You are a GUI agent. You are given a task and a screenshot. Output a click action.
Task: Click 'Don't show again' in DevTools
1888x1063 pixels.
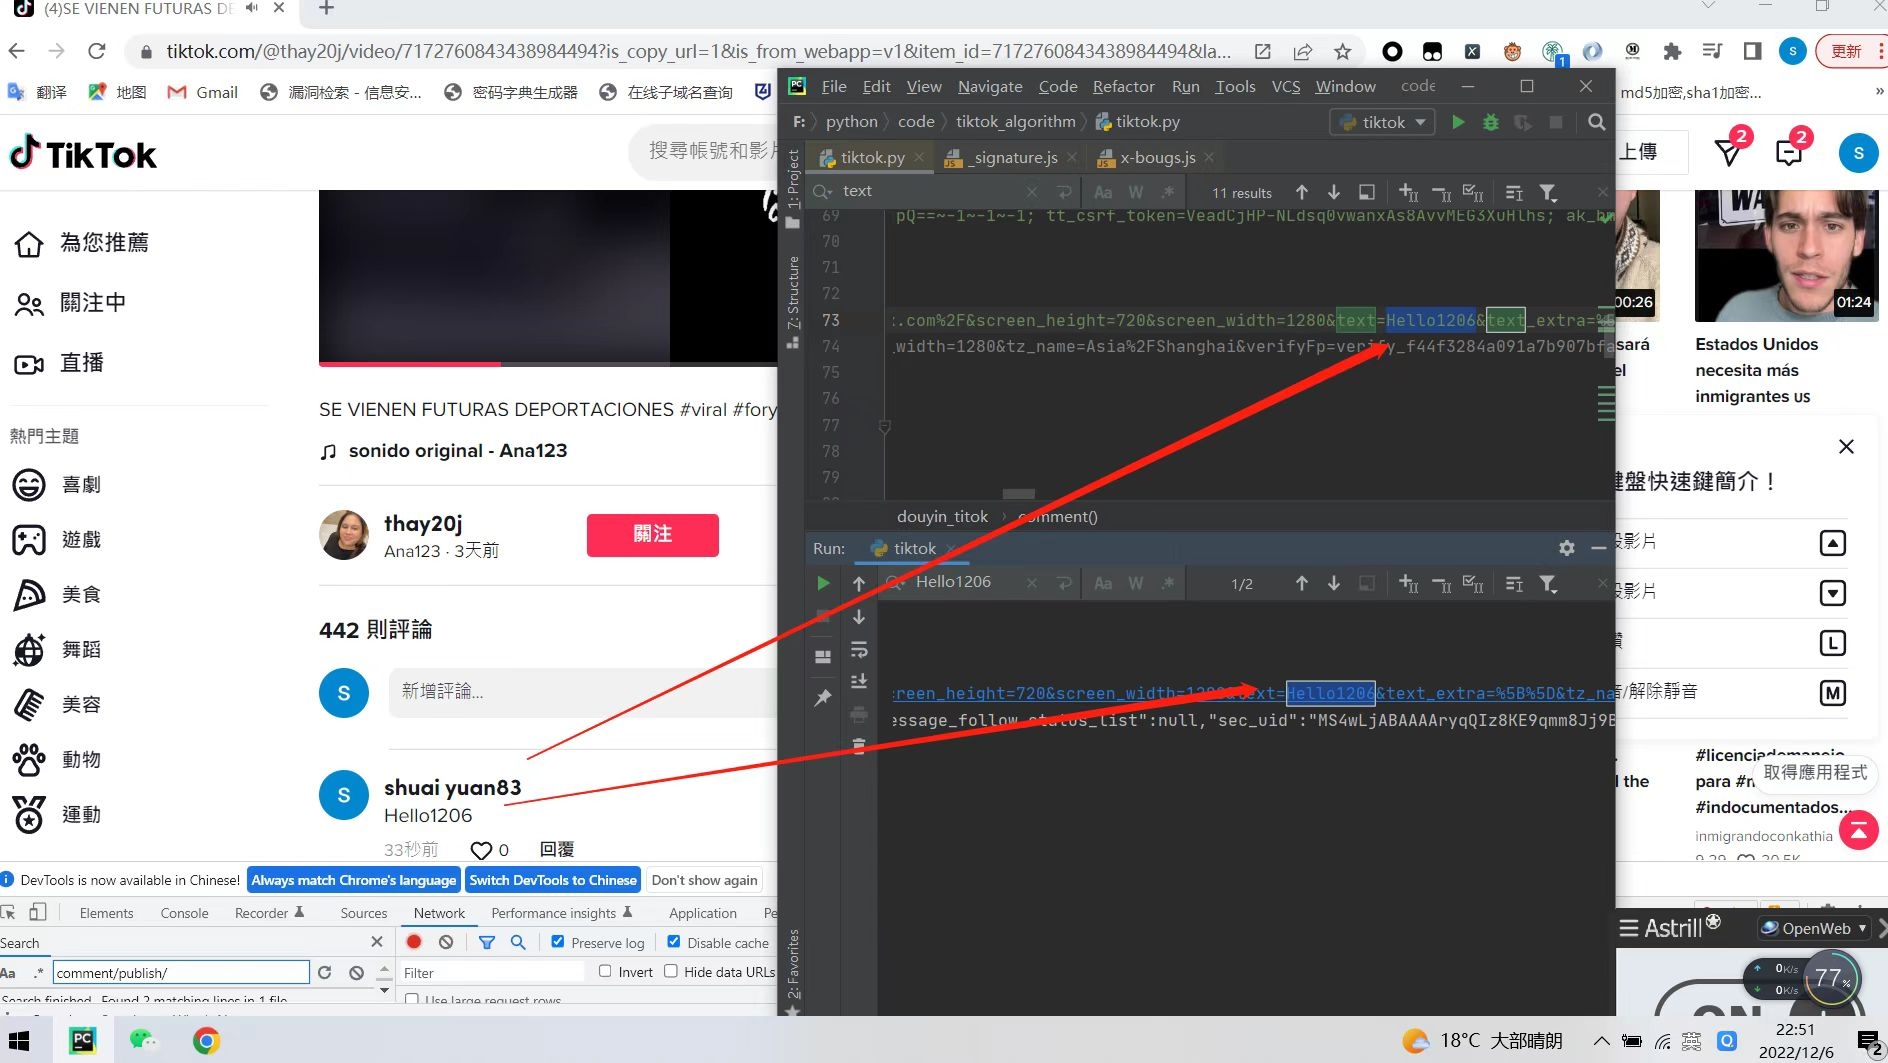pyautogui.click(x=704, y=880)
